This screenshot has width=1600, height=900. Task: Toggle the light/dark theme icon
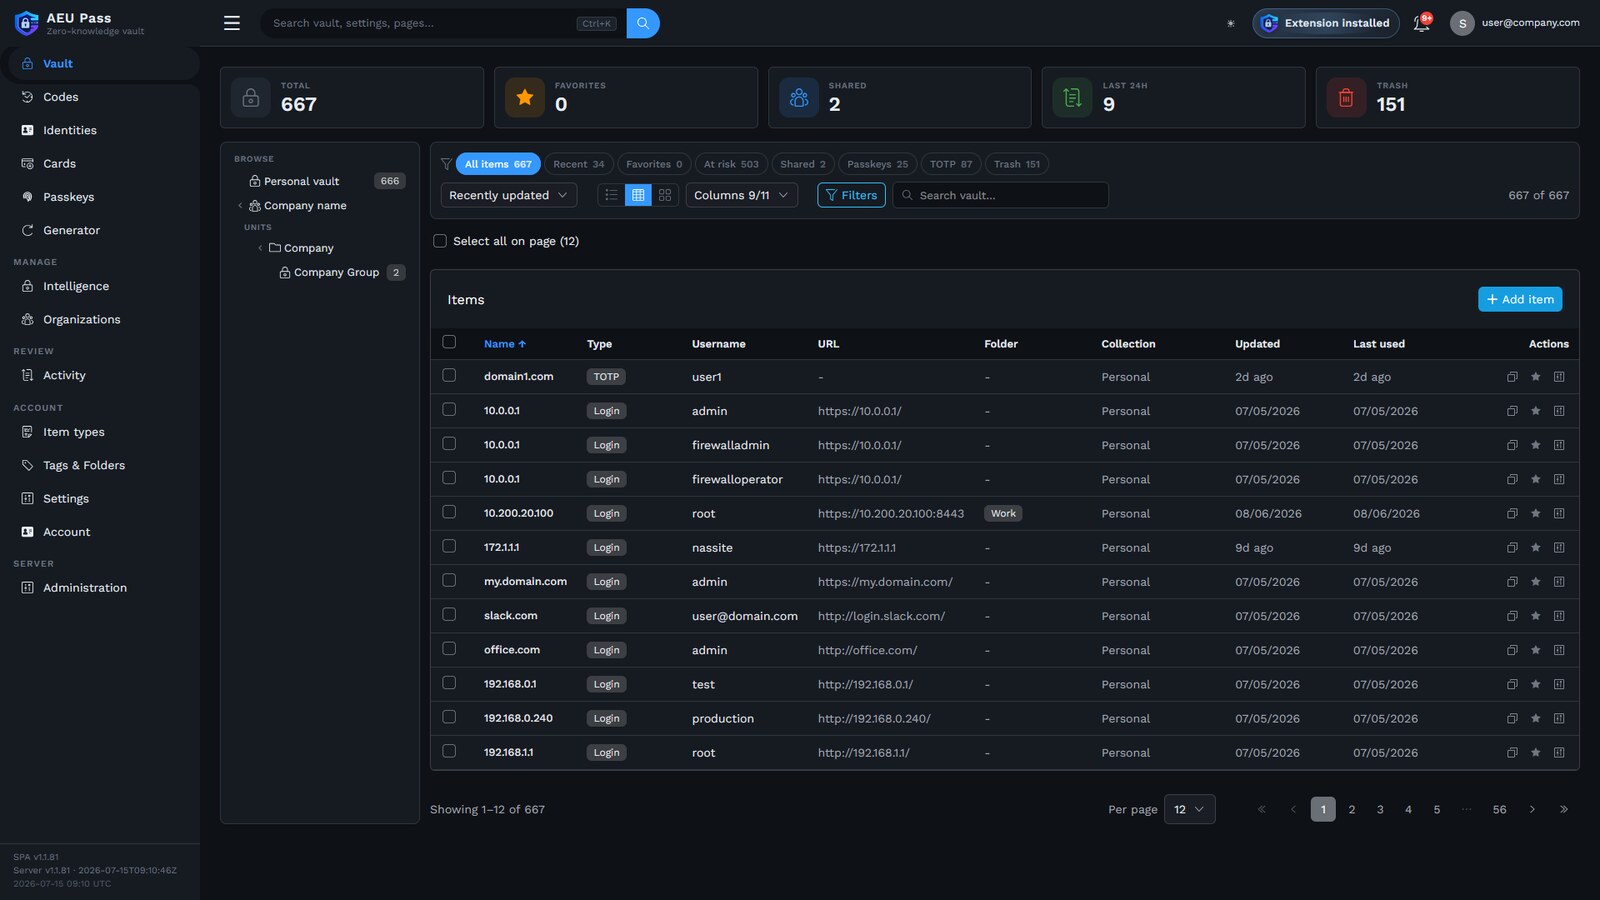[1231, 23]
